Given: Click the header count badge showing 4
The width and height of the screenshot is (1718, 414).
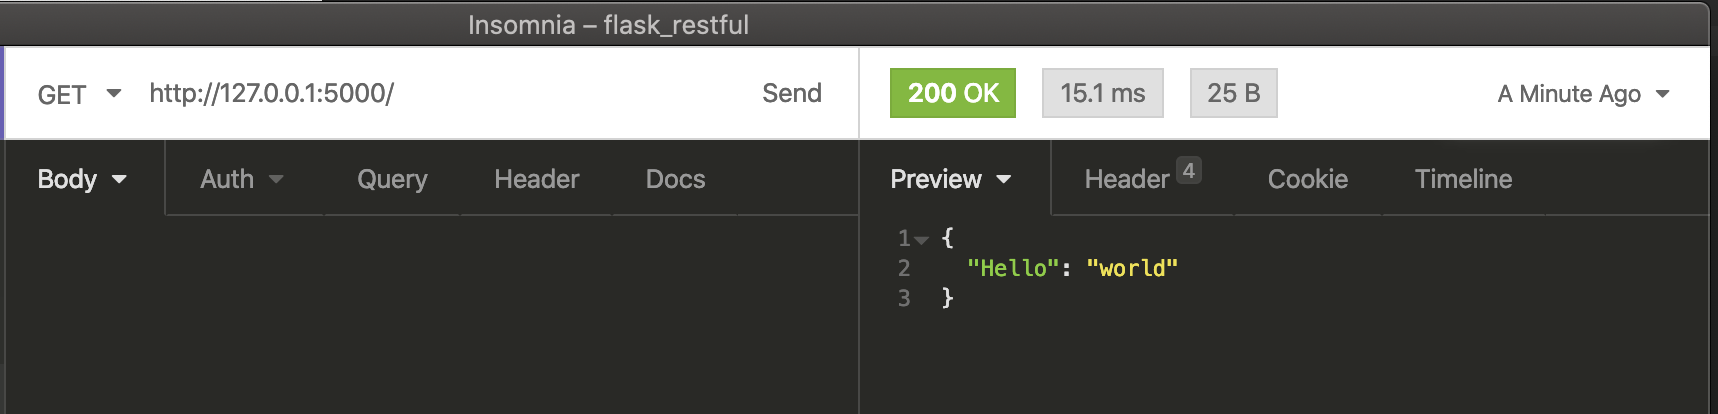Looking at the screenshot, I should 1188,170.
